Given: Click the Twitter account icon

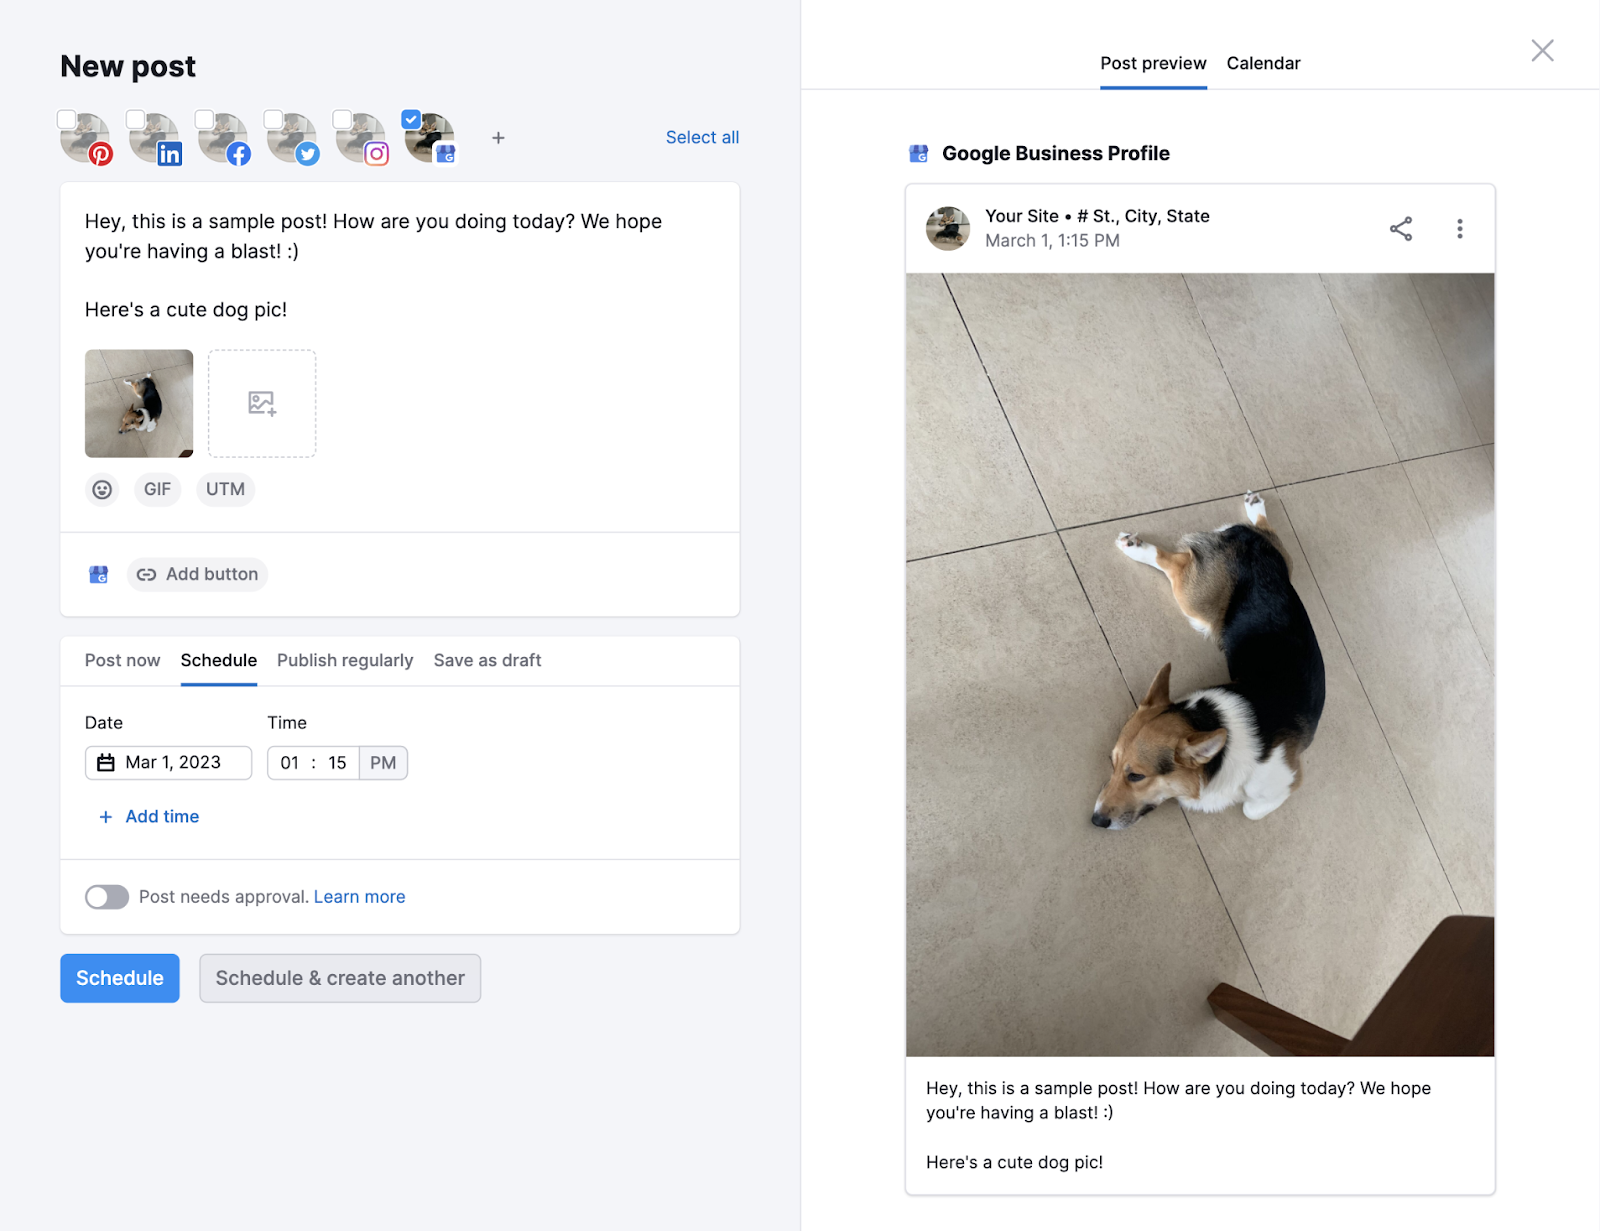Looking at the screenshot, I should click(292, 138).
